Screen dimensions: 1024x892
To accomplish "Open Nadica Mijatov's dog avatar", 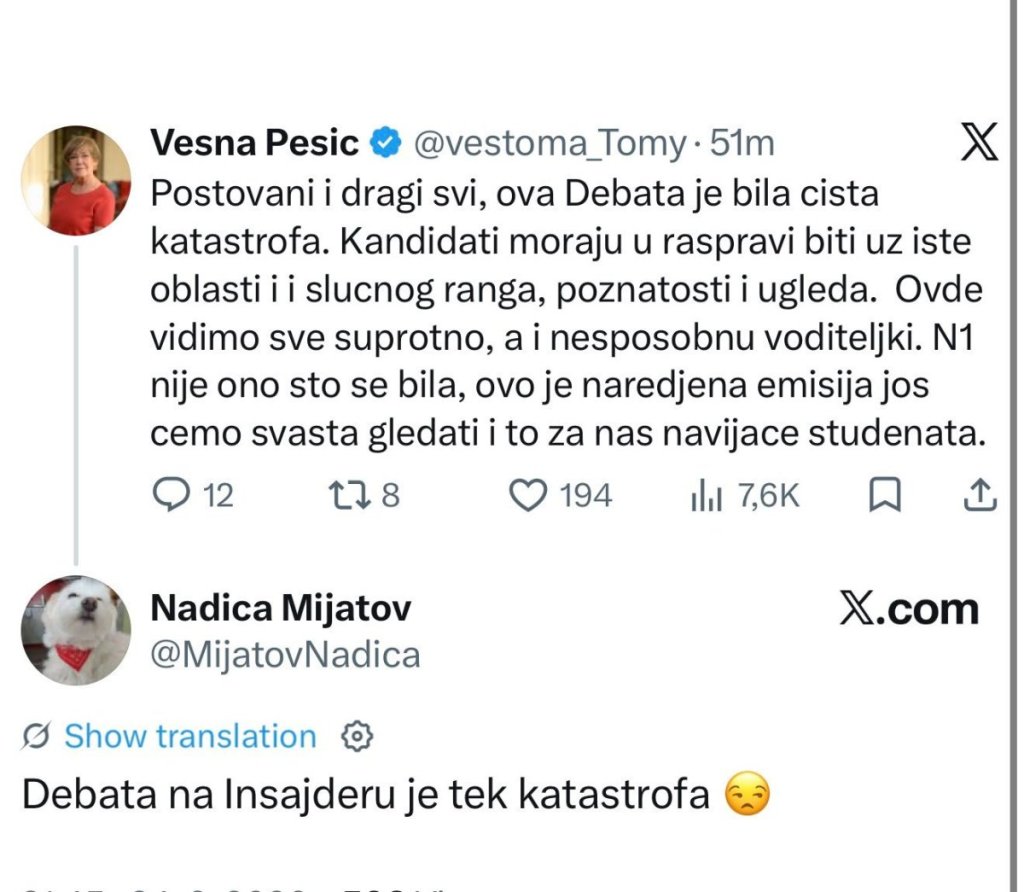I will point(76,630).
